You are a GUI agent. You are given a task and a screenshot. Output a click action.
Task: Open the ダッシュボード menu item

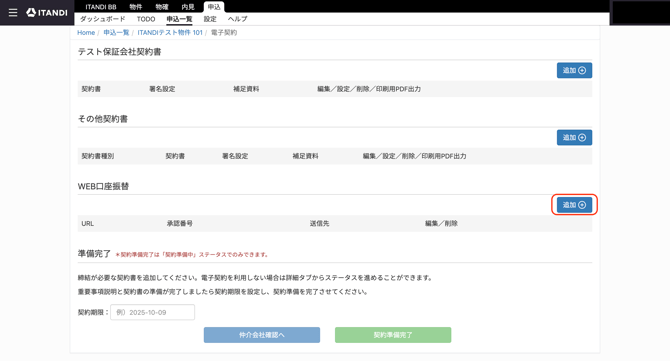click(103, 19)
